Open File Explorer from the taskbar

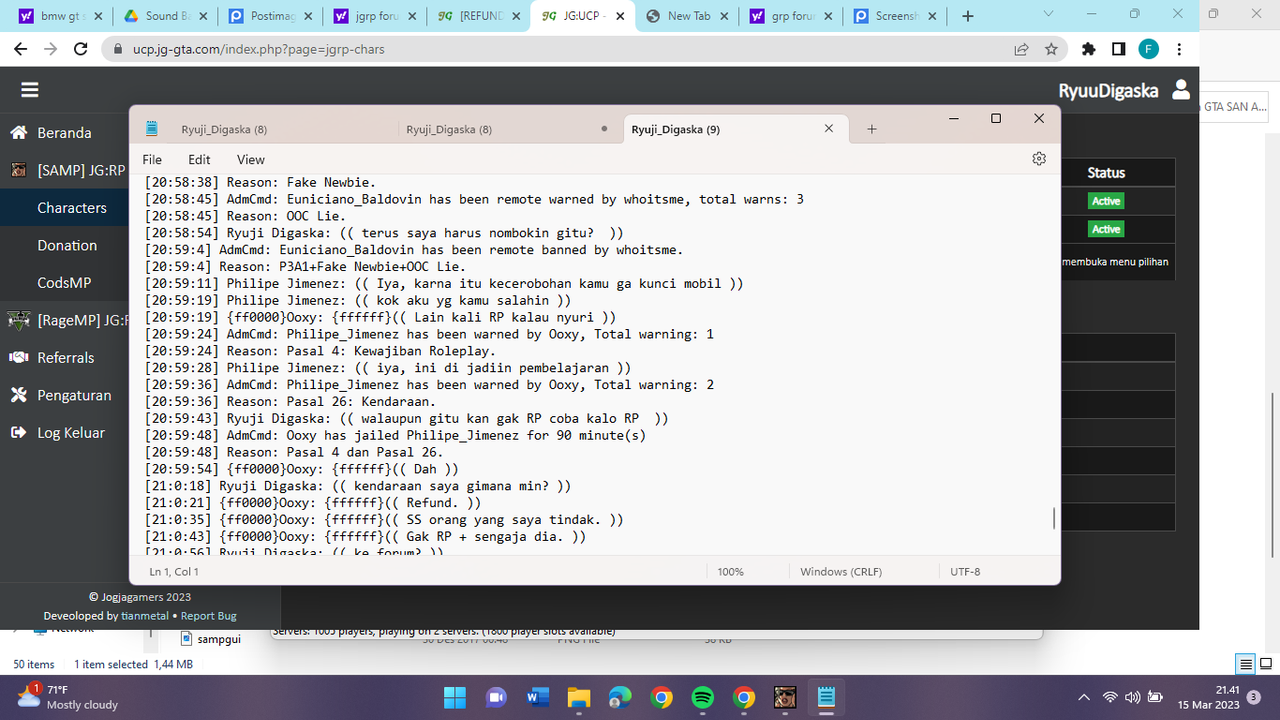pos(578,697)
